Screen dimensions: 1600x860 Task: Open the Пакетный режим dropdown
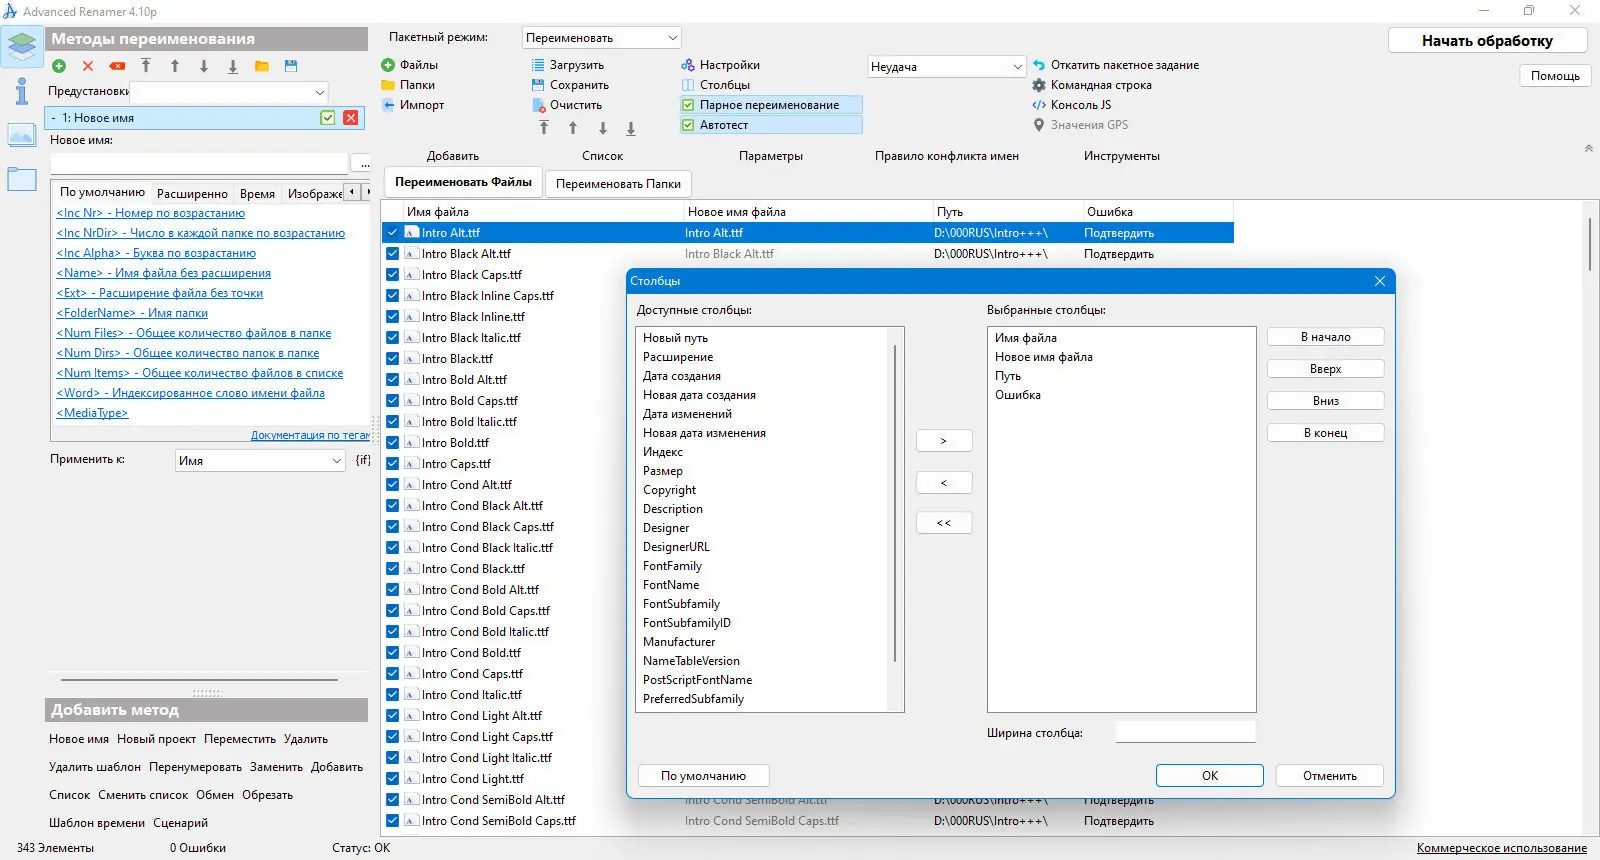click(x=602, y=38)
